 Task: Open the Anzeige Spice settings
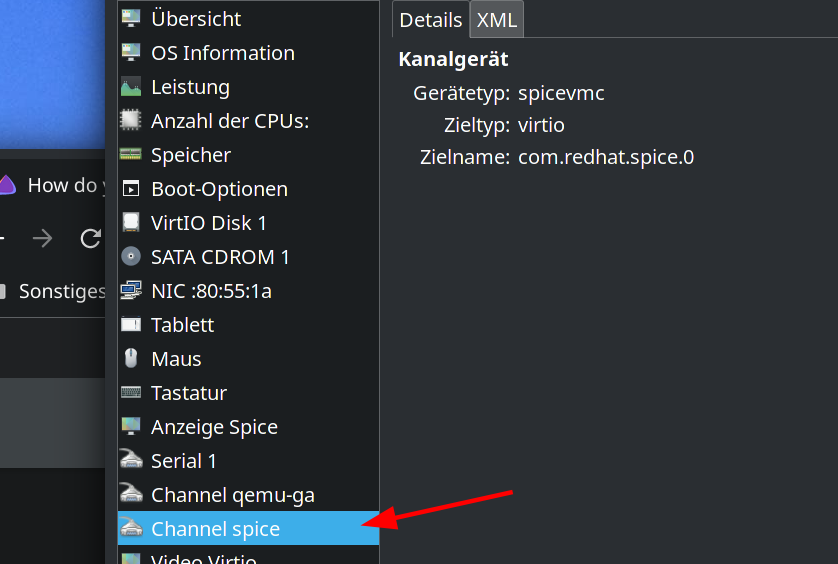coord(214,427)
